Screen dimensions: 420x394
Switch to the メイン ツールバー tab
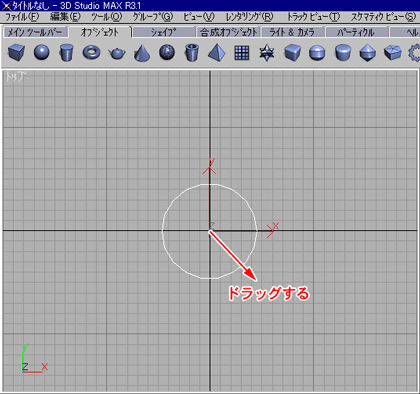[x=35, y=32]
